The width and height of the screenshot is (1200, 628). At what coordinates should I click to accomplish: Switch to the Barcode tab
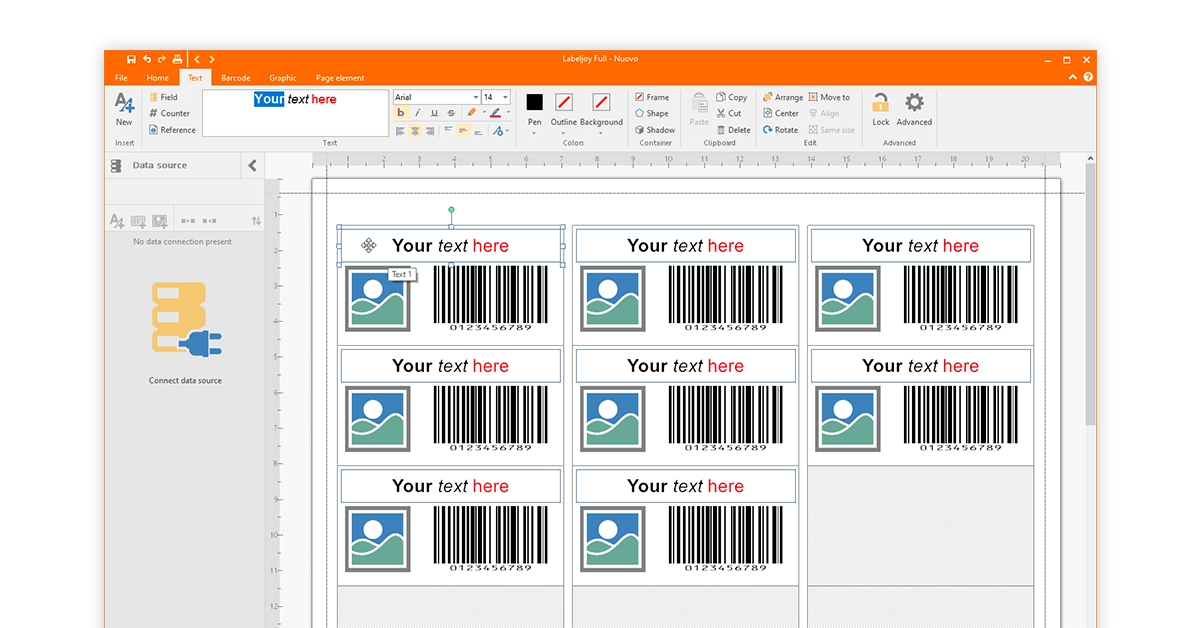coord(236,78)
